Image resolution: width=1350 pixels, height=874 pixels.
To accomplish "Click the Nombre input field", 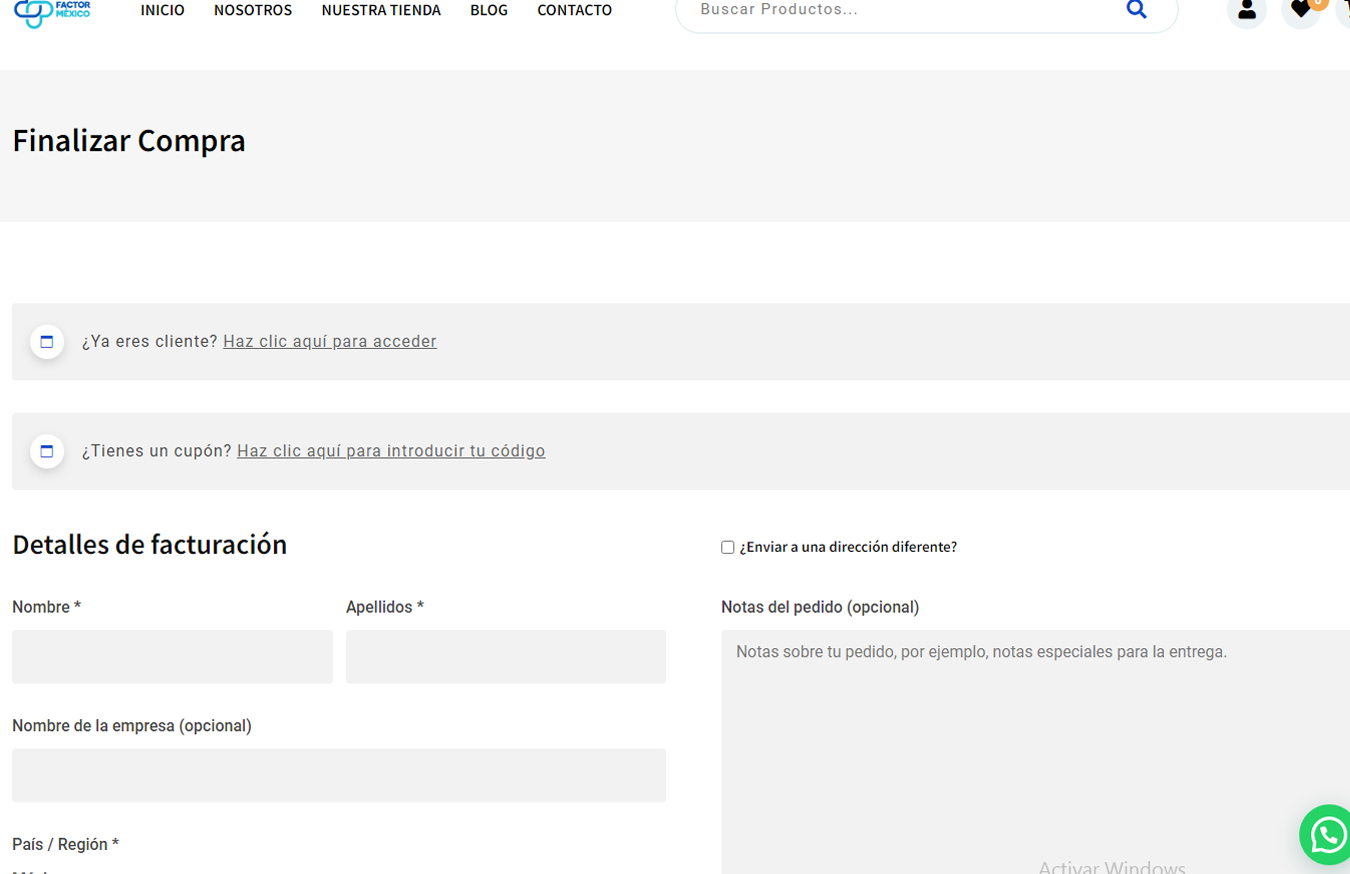I will (172, 657).
